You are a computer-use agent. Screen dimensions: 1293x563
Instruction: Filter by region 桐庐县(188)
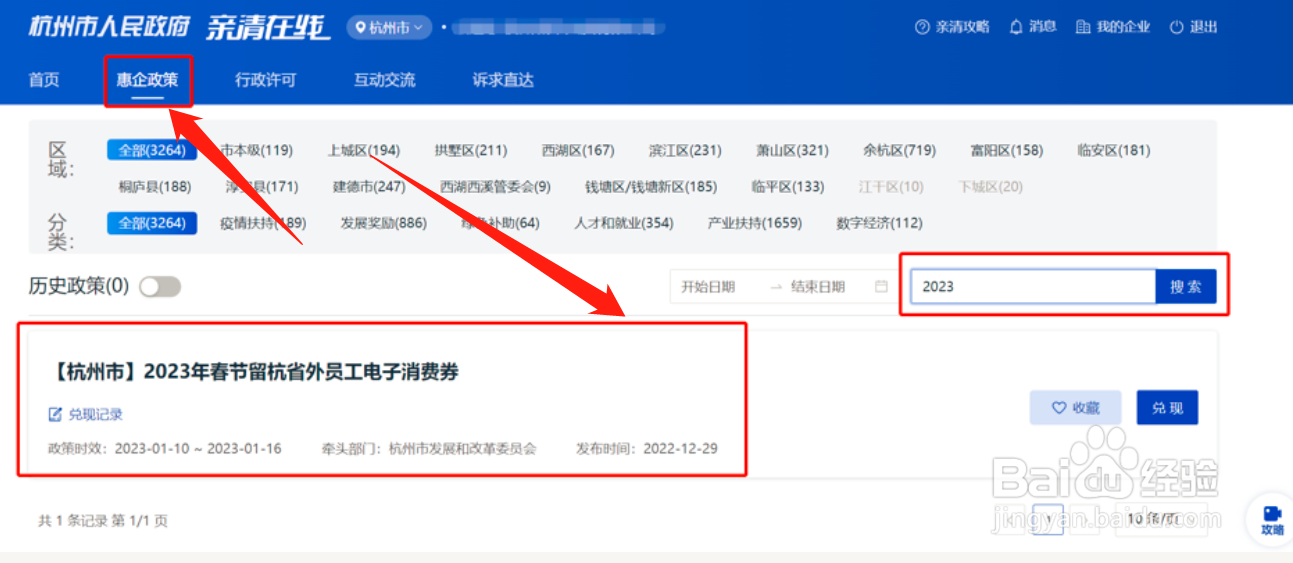coord(154,186)
